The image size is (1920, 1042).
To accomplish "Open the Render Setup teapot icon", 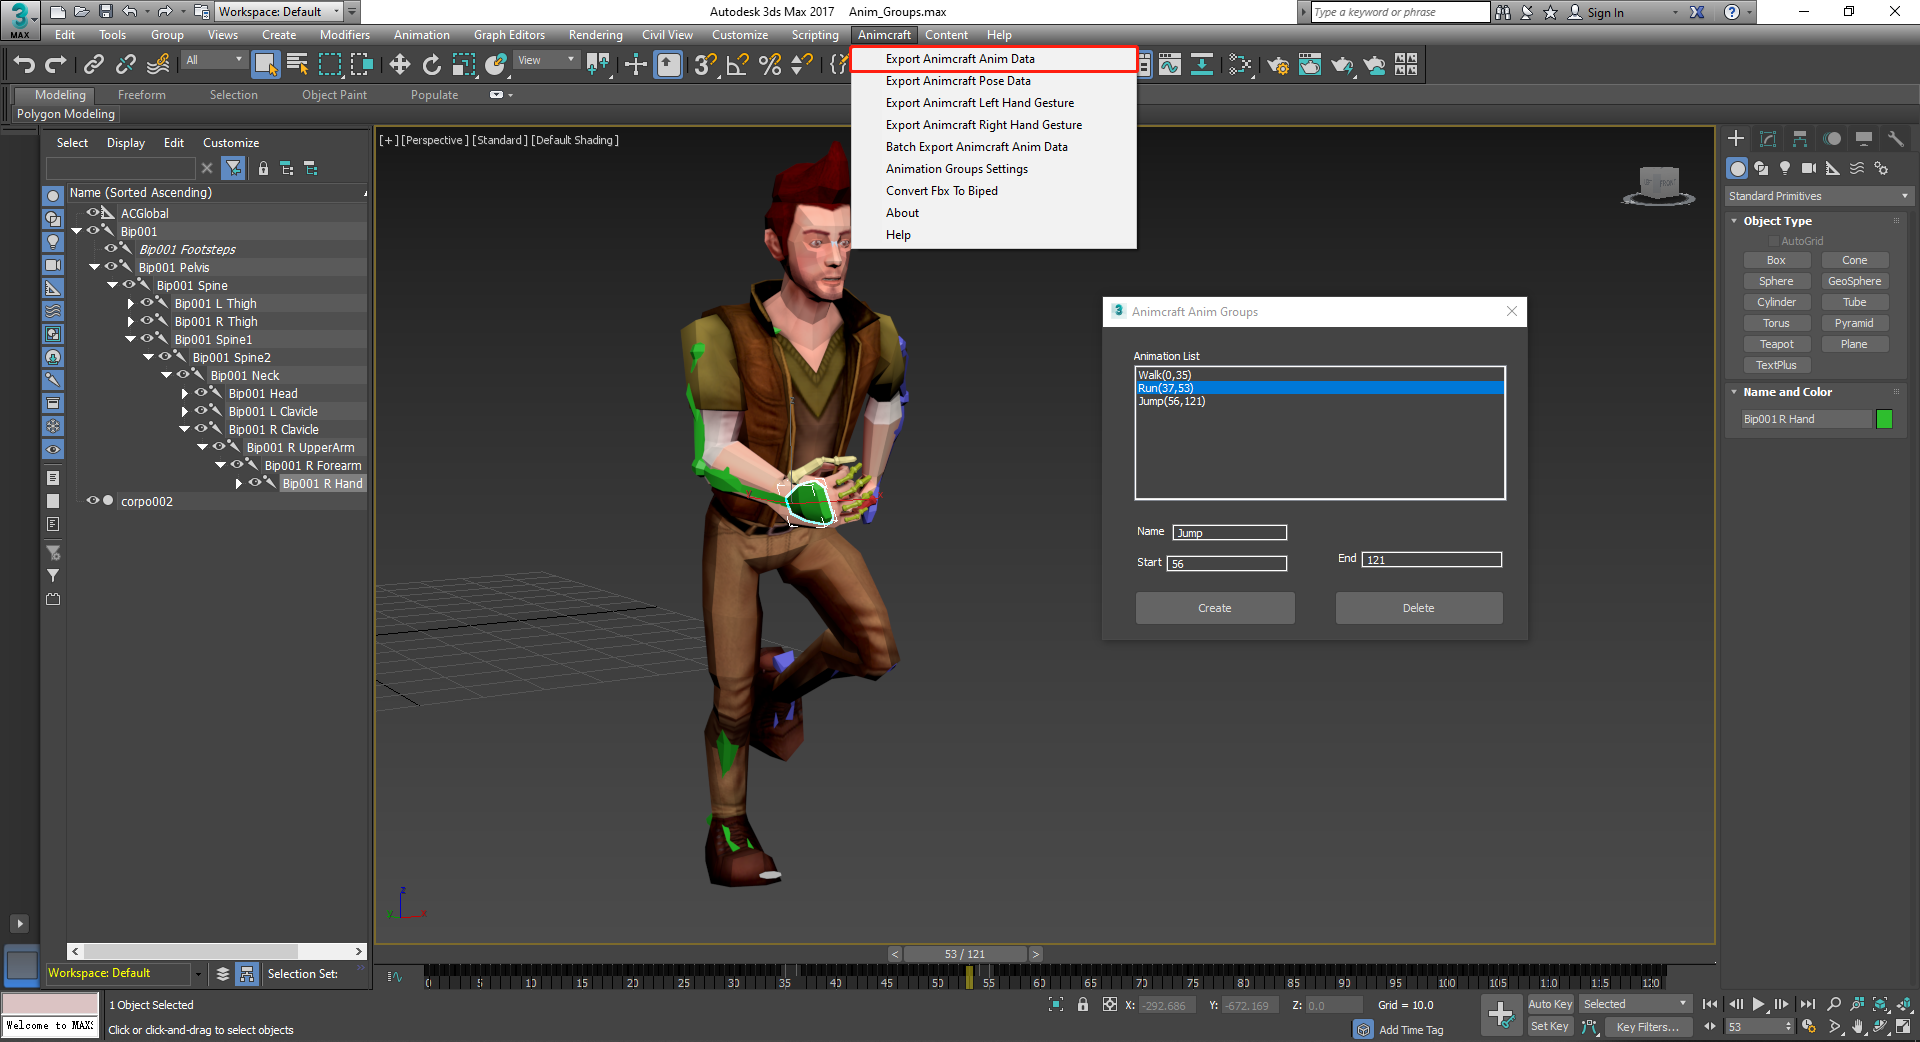I will pos(1277,65).
